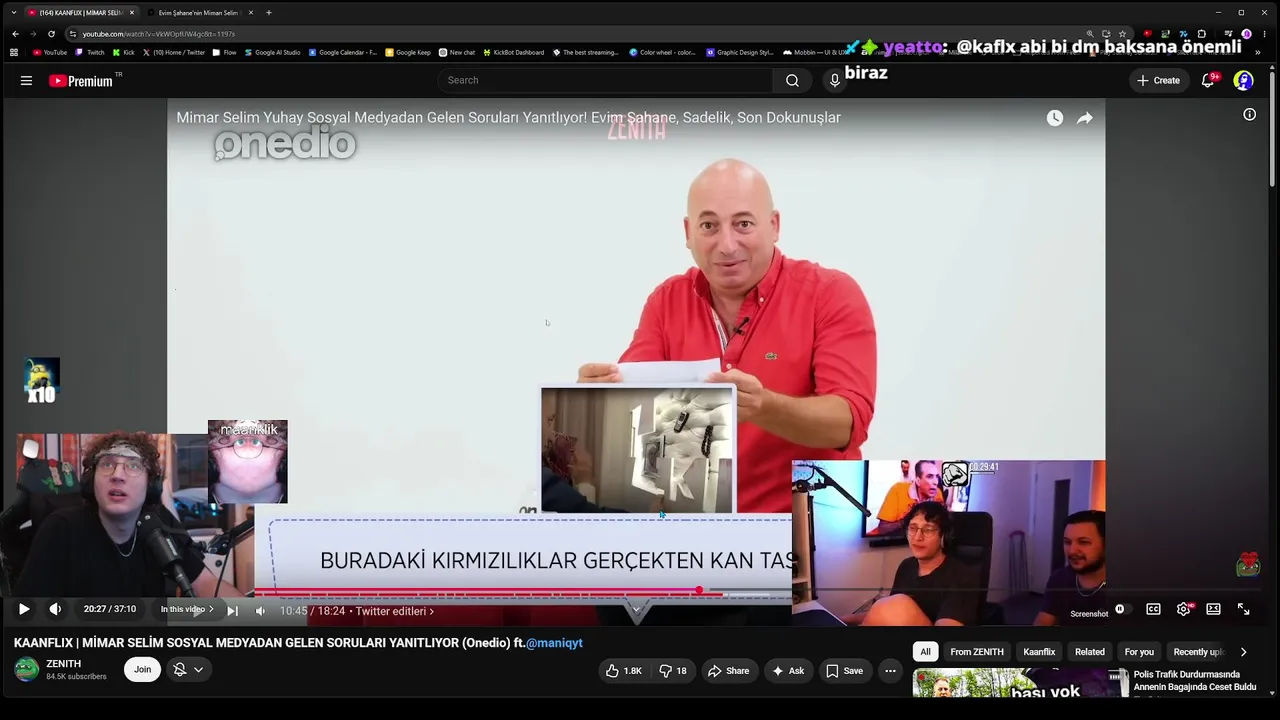Expand the In this video chapters
Viewport: 1280px width, 720px height.
pos(187,609)
